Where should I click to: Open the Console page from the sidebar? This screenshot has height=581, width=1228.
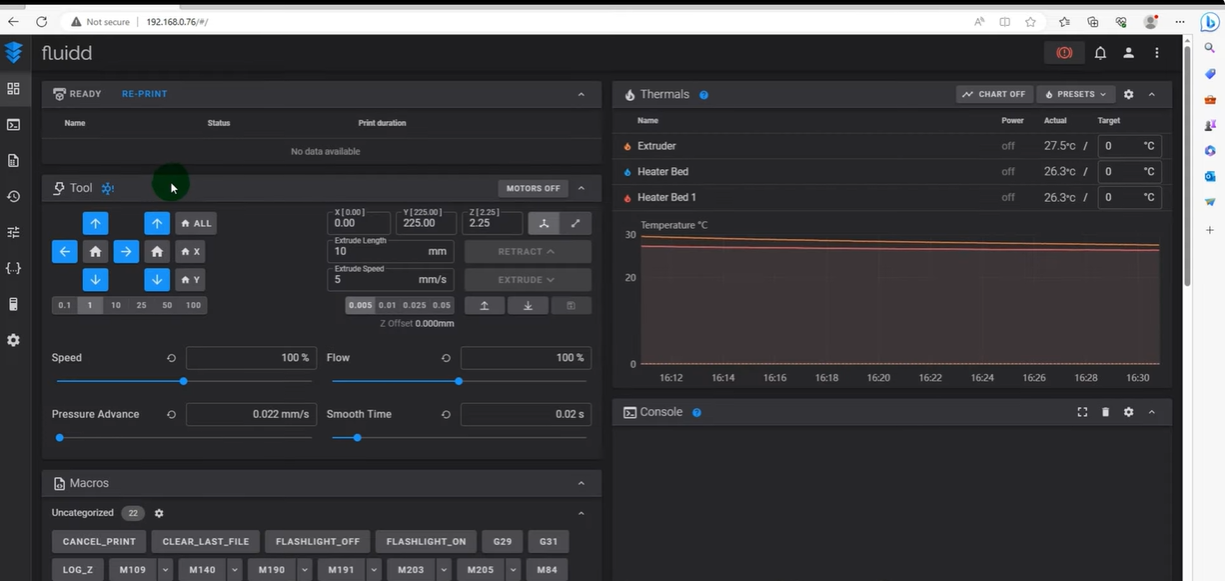[13, 125]
